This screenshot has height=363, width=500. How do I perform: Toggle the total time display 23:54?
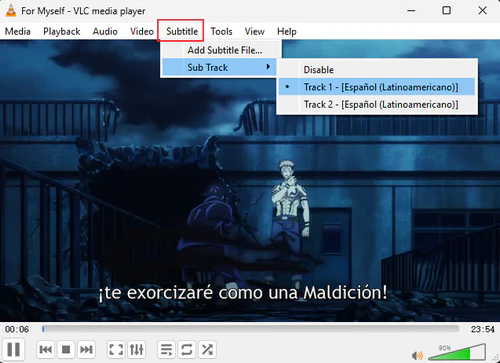coord(482,329)
